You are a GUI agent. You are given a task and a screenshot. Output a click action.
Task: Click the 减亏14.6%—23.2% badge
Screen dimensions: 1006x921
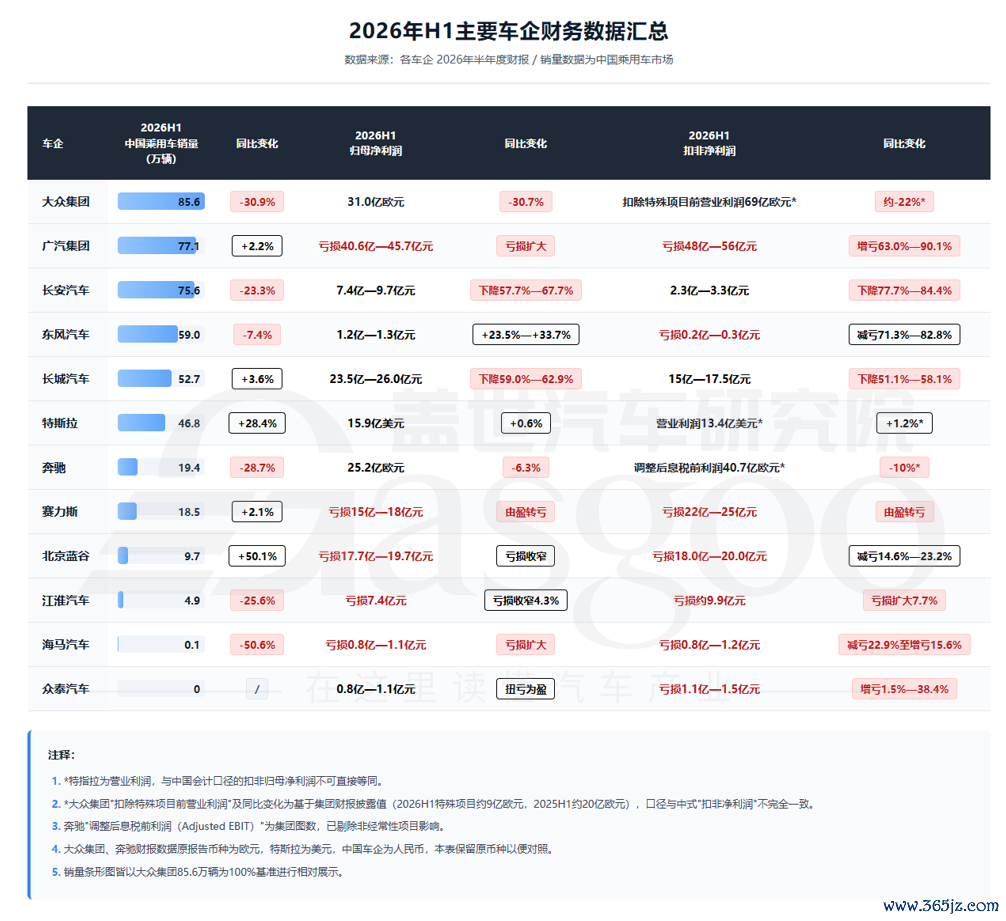click(904, 556)
